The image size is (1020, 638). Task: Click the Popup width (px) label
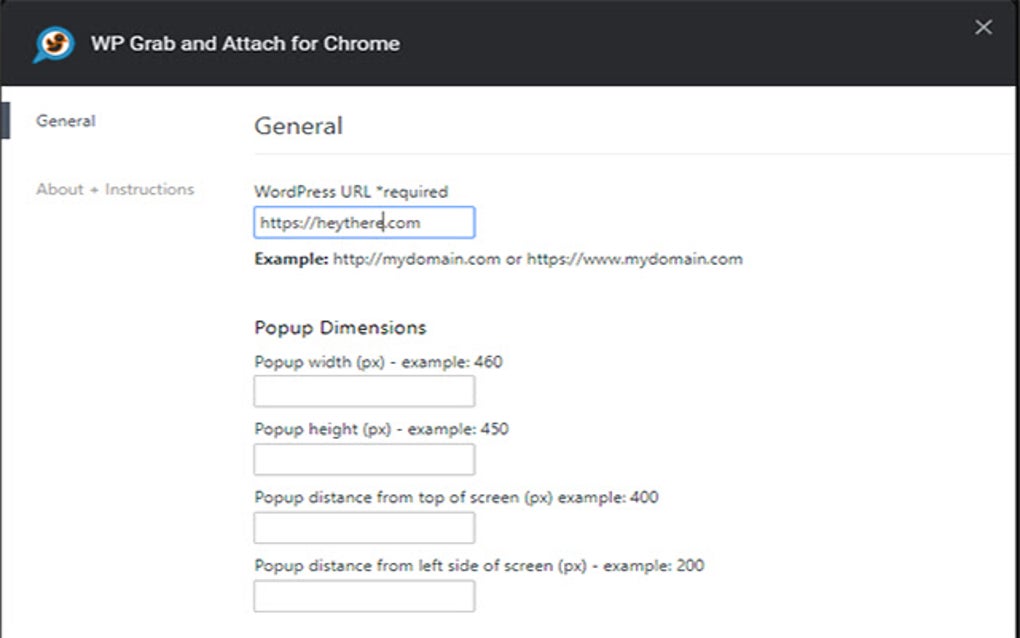coord(378,362)
